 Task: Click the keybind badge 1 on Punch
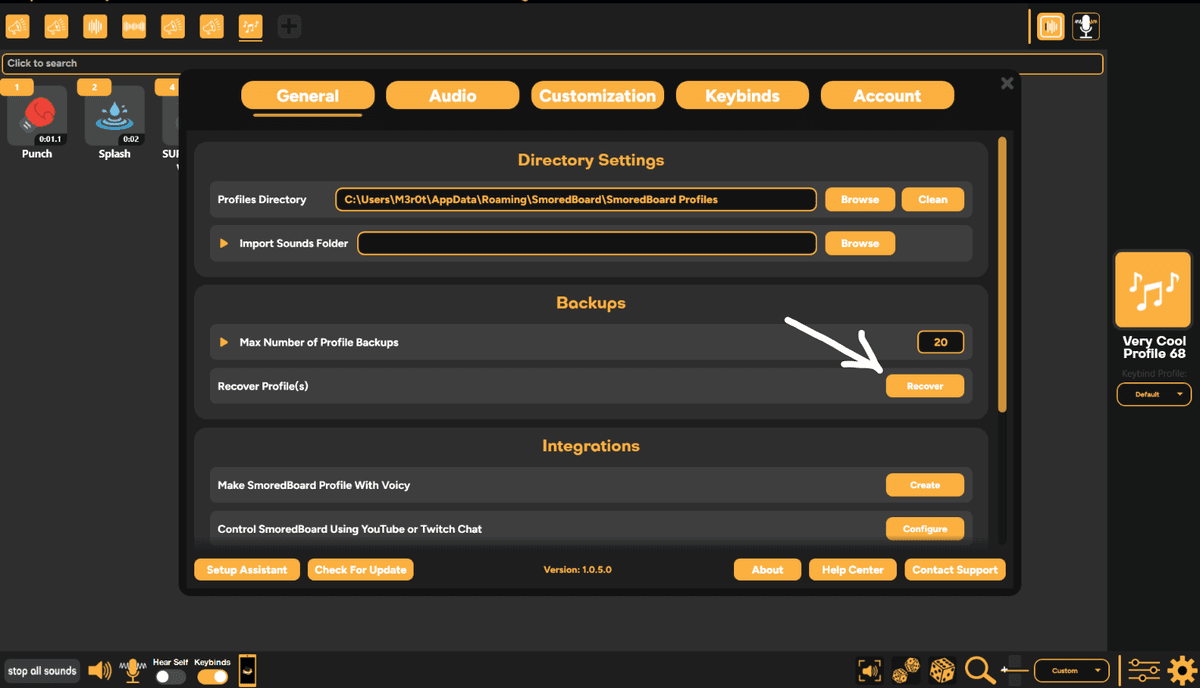pos(16,88)
